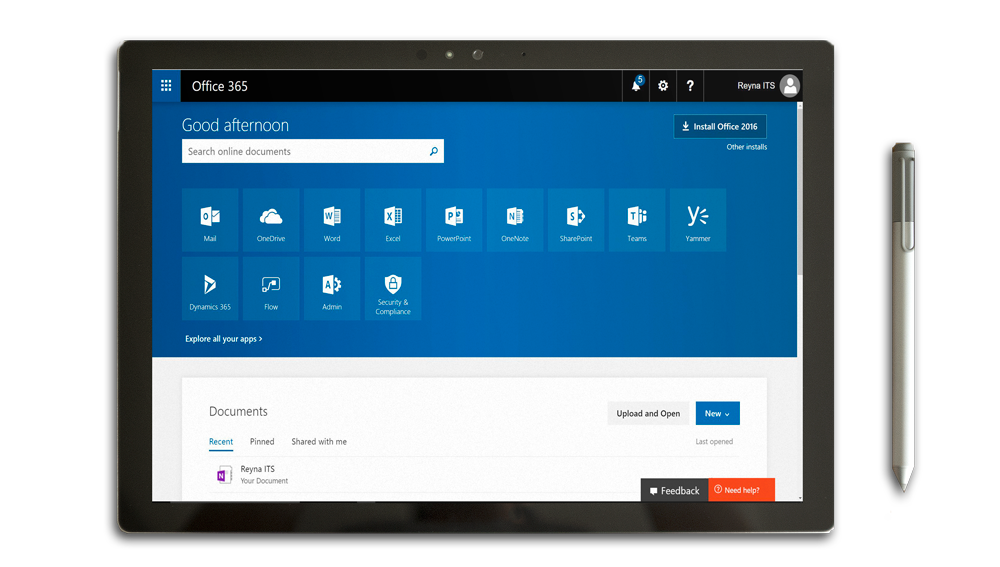Screen dimensions: 1000x567
Task: Launch the Flow app tile
Action: pos(271,288)
